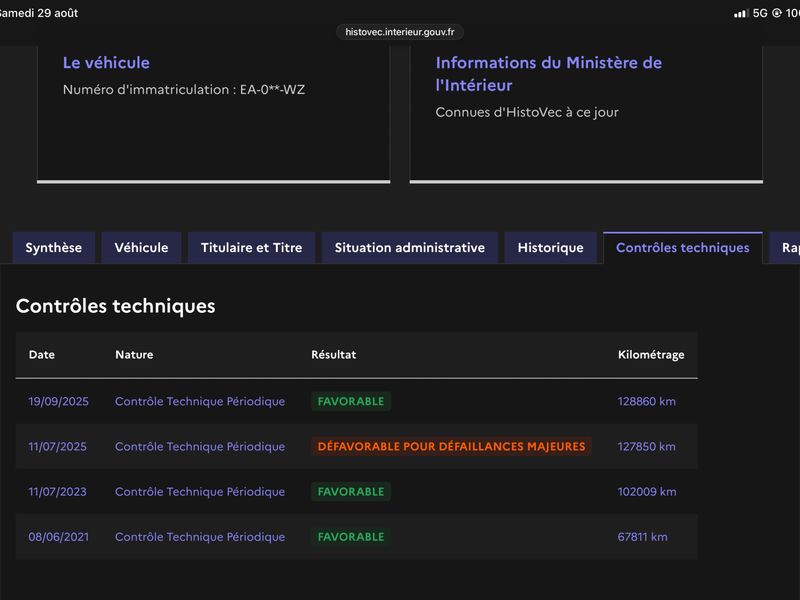Open the Synthèse tab
This screenshot has width=800, height=600.
[54, 248]
